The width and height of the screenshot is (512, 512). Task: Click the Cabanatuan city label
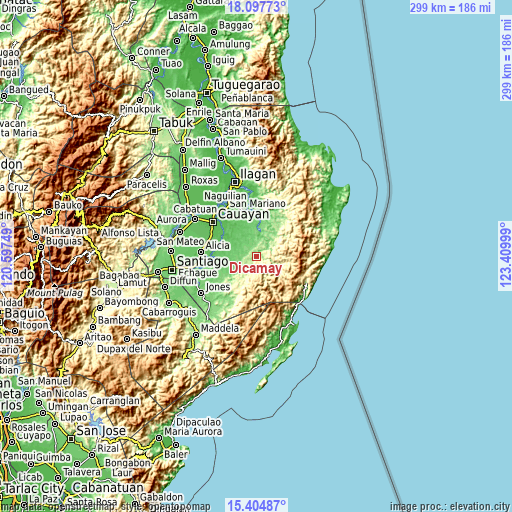coord(108,488)
